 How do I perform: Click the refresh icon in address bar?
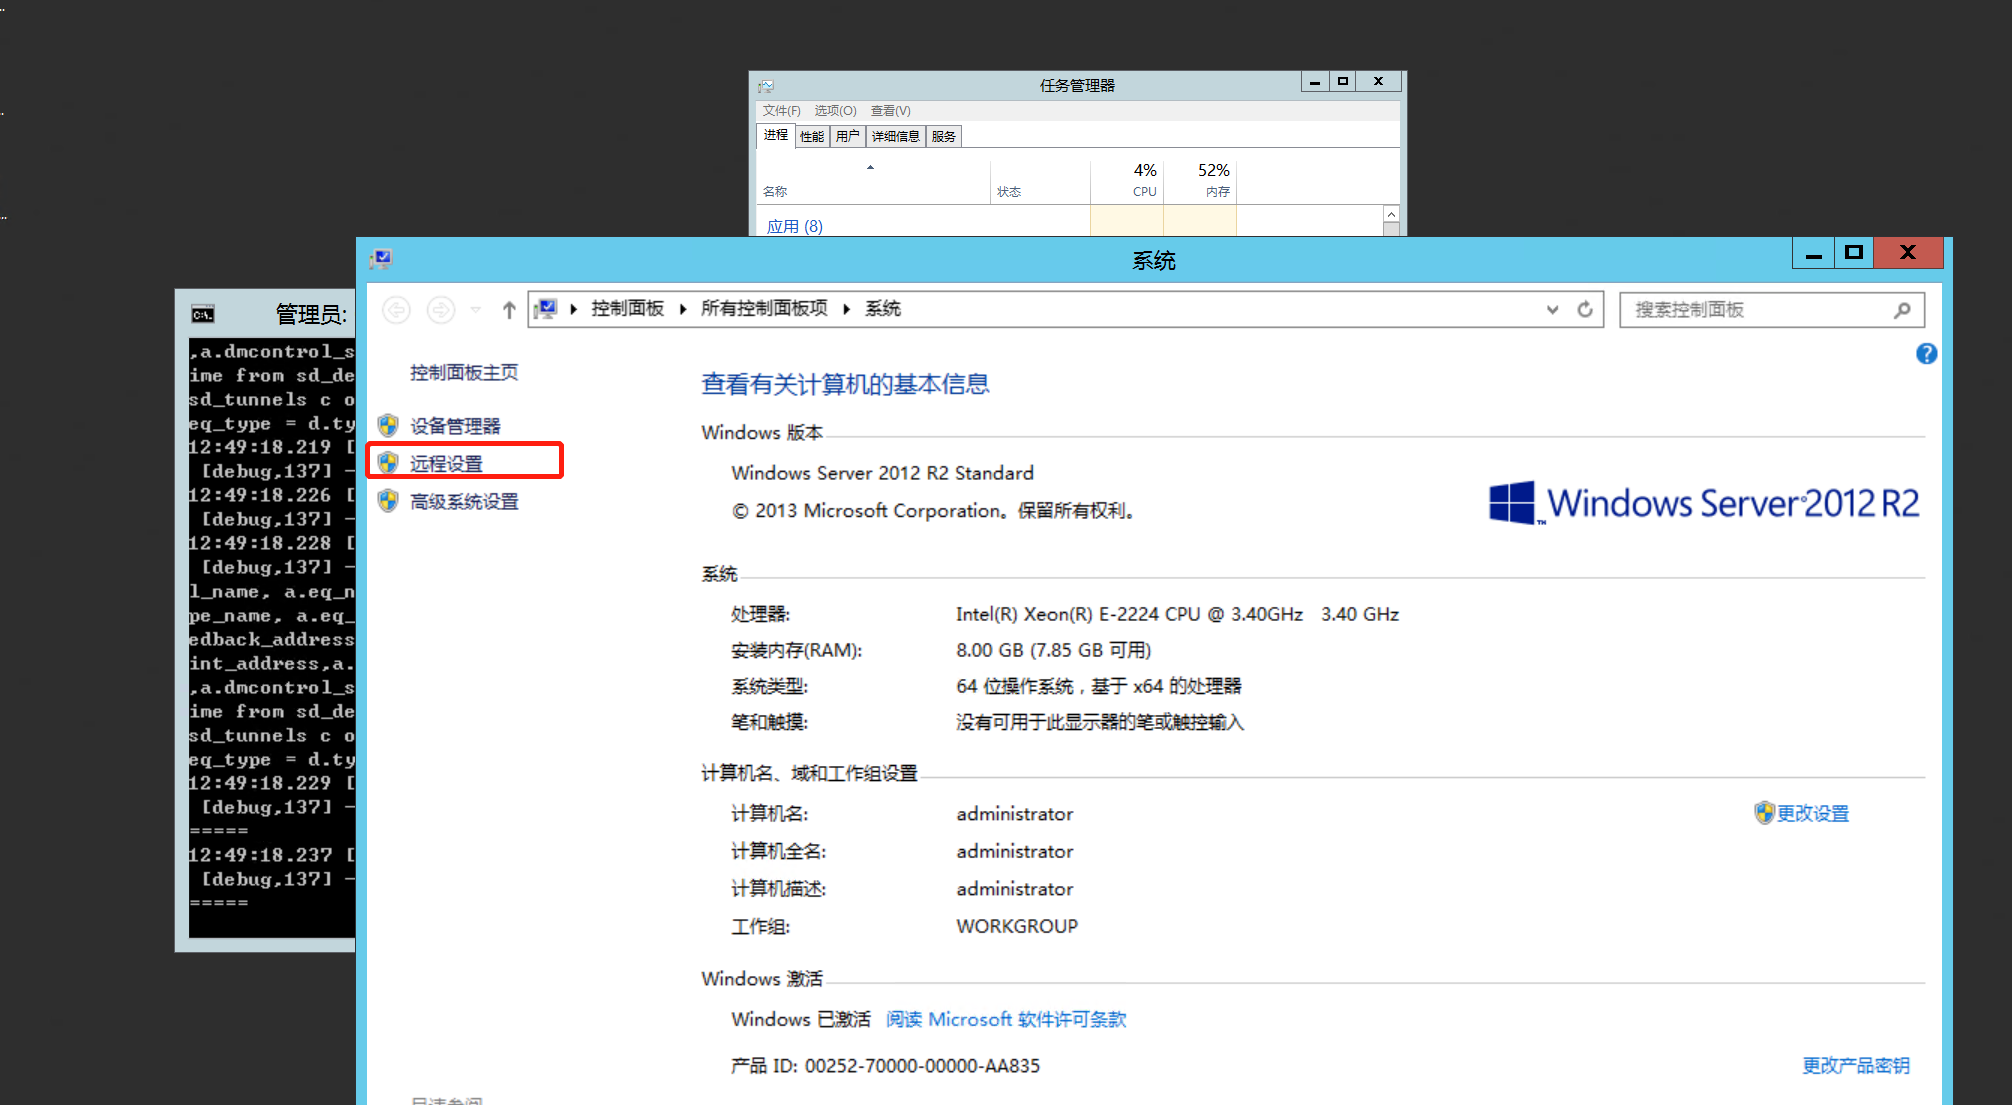[x=1585, y=309]
